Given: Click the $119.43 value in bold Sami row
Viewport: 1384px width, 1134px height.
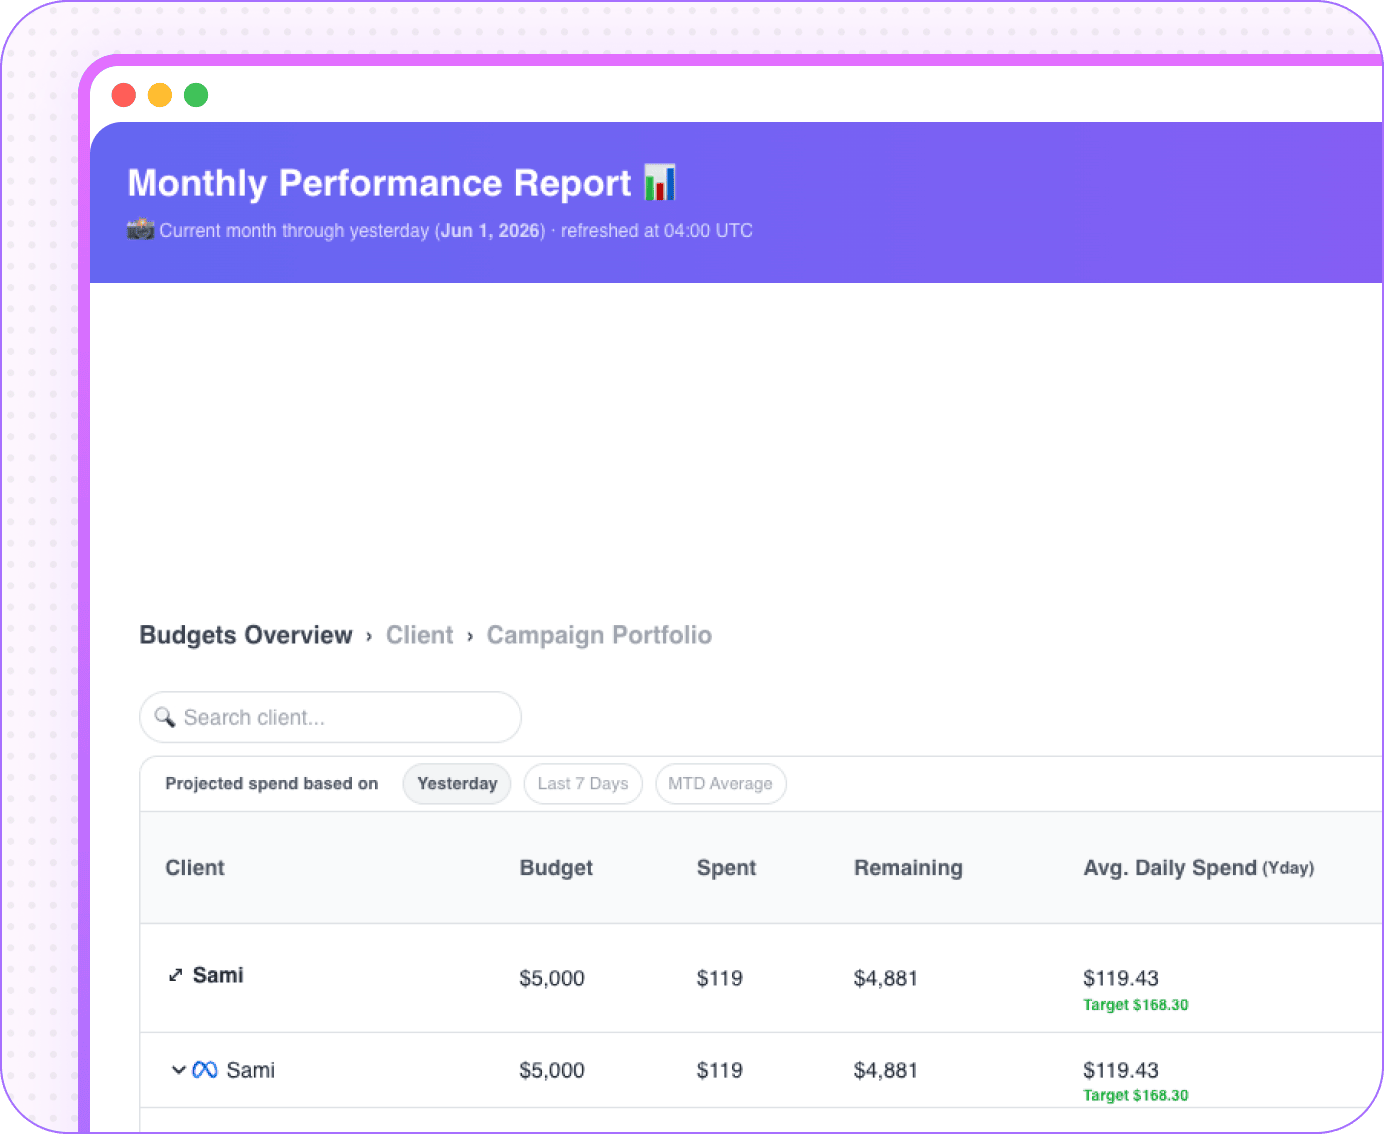Looking at the screenshot, I should [x=1121, y=978].
